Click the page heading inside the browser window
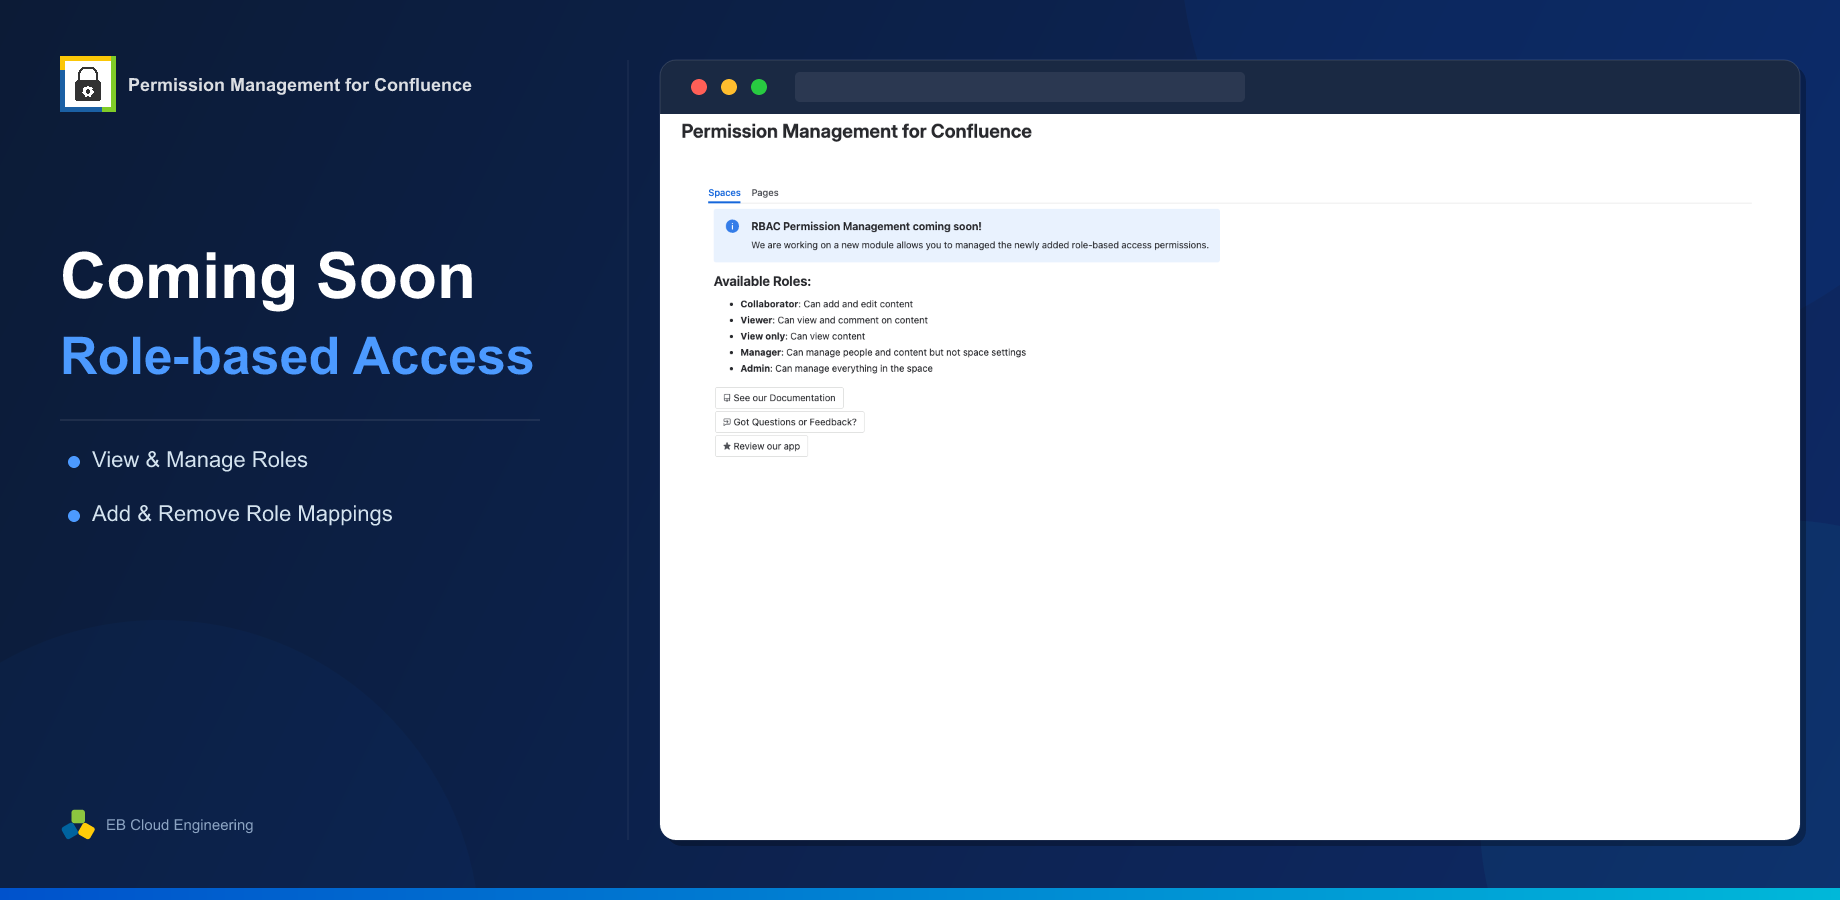This screenshot has height=900, width=1840. tap(856, 131)
